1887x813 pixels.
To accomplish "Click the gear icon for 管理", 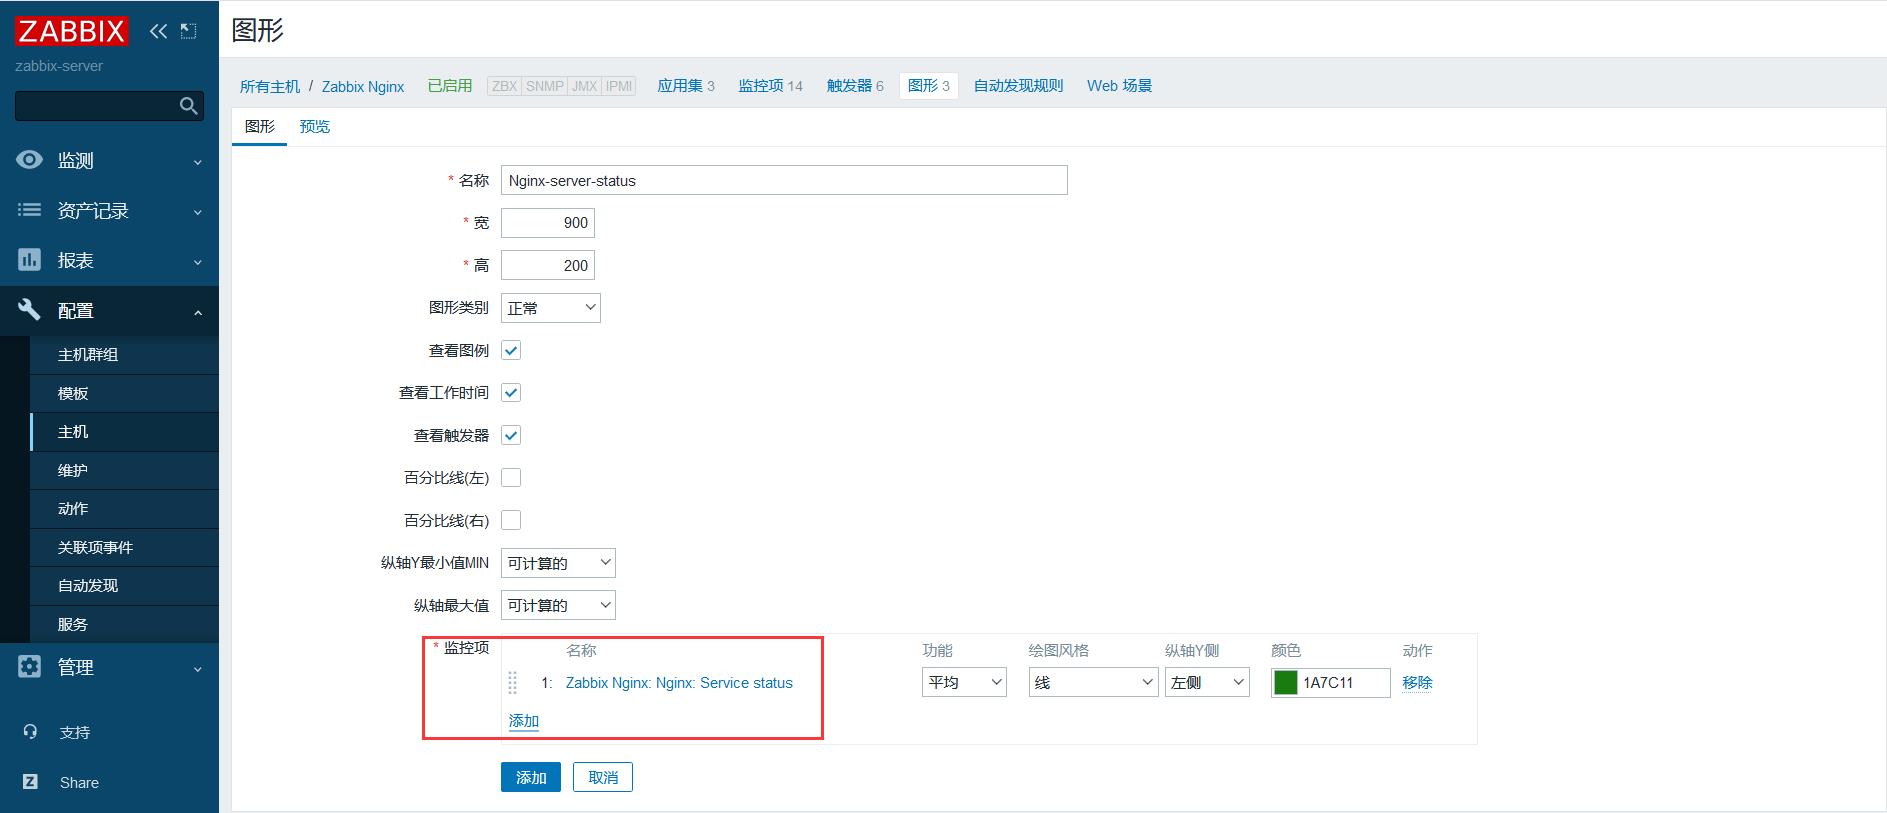I will point(30,666).
